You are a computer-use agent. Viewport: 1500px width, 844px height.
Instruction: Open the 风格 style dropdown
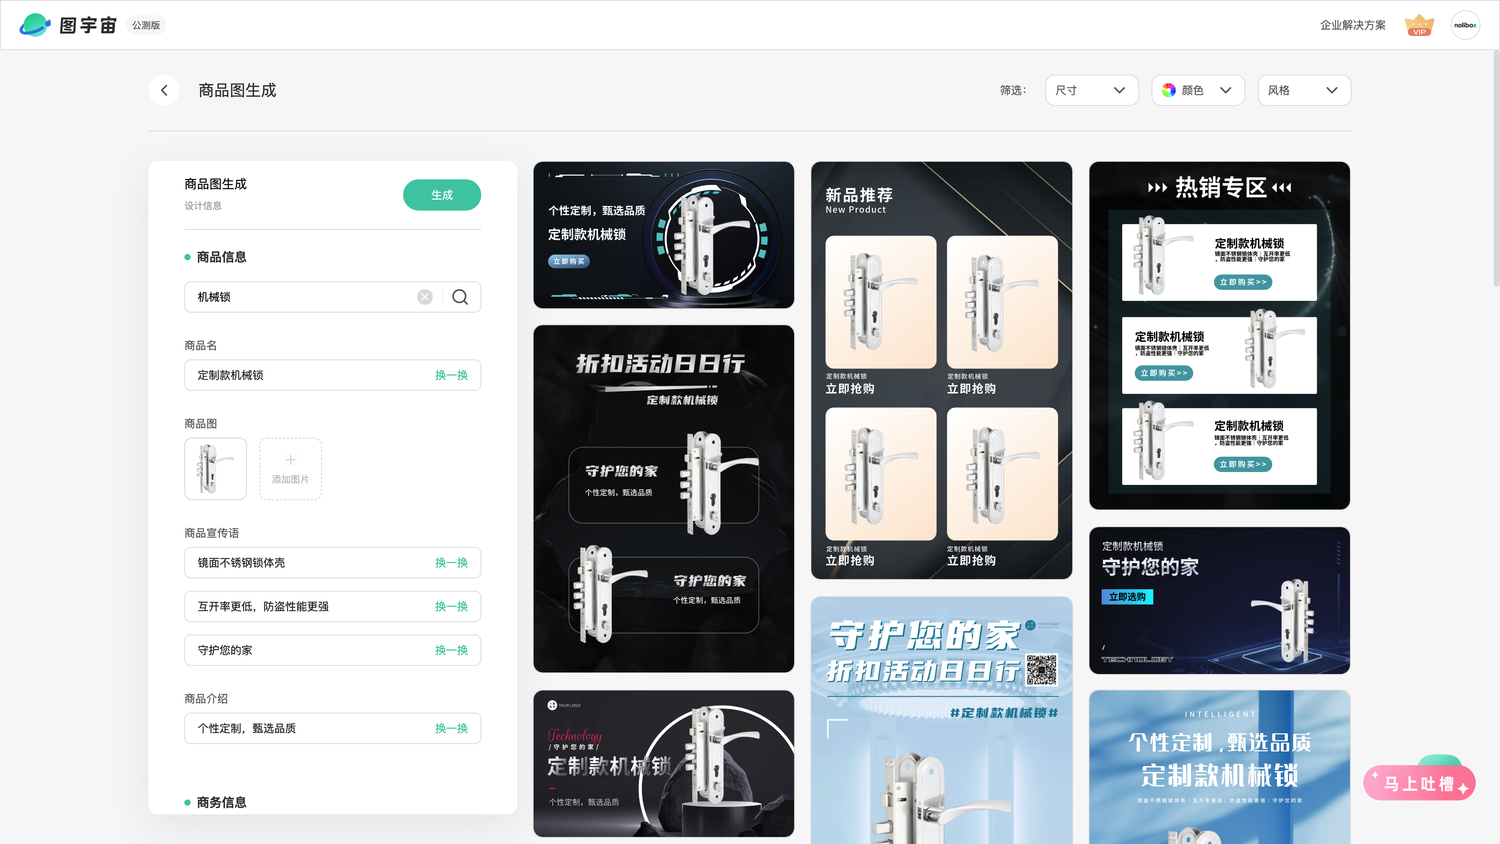click(x=1304, y=90)
